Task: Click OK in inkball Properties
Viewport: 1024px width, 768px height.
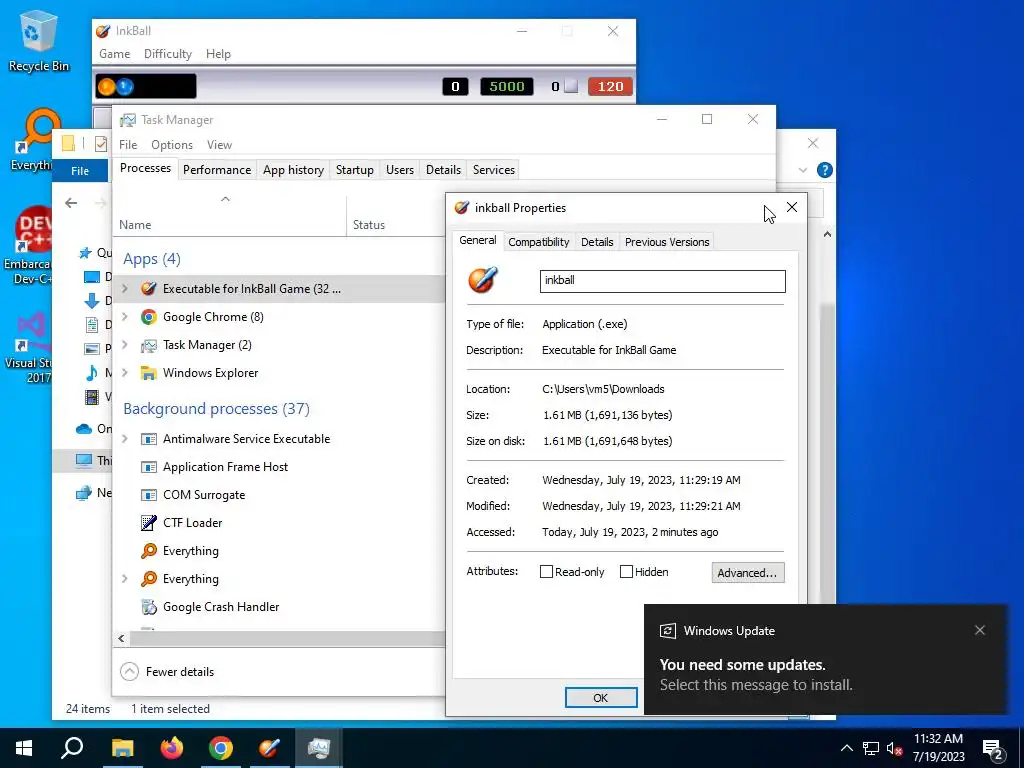Action: (x=601, y=697)
